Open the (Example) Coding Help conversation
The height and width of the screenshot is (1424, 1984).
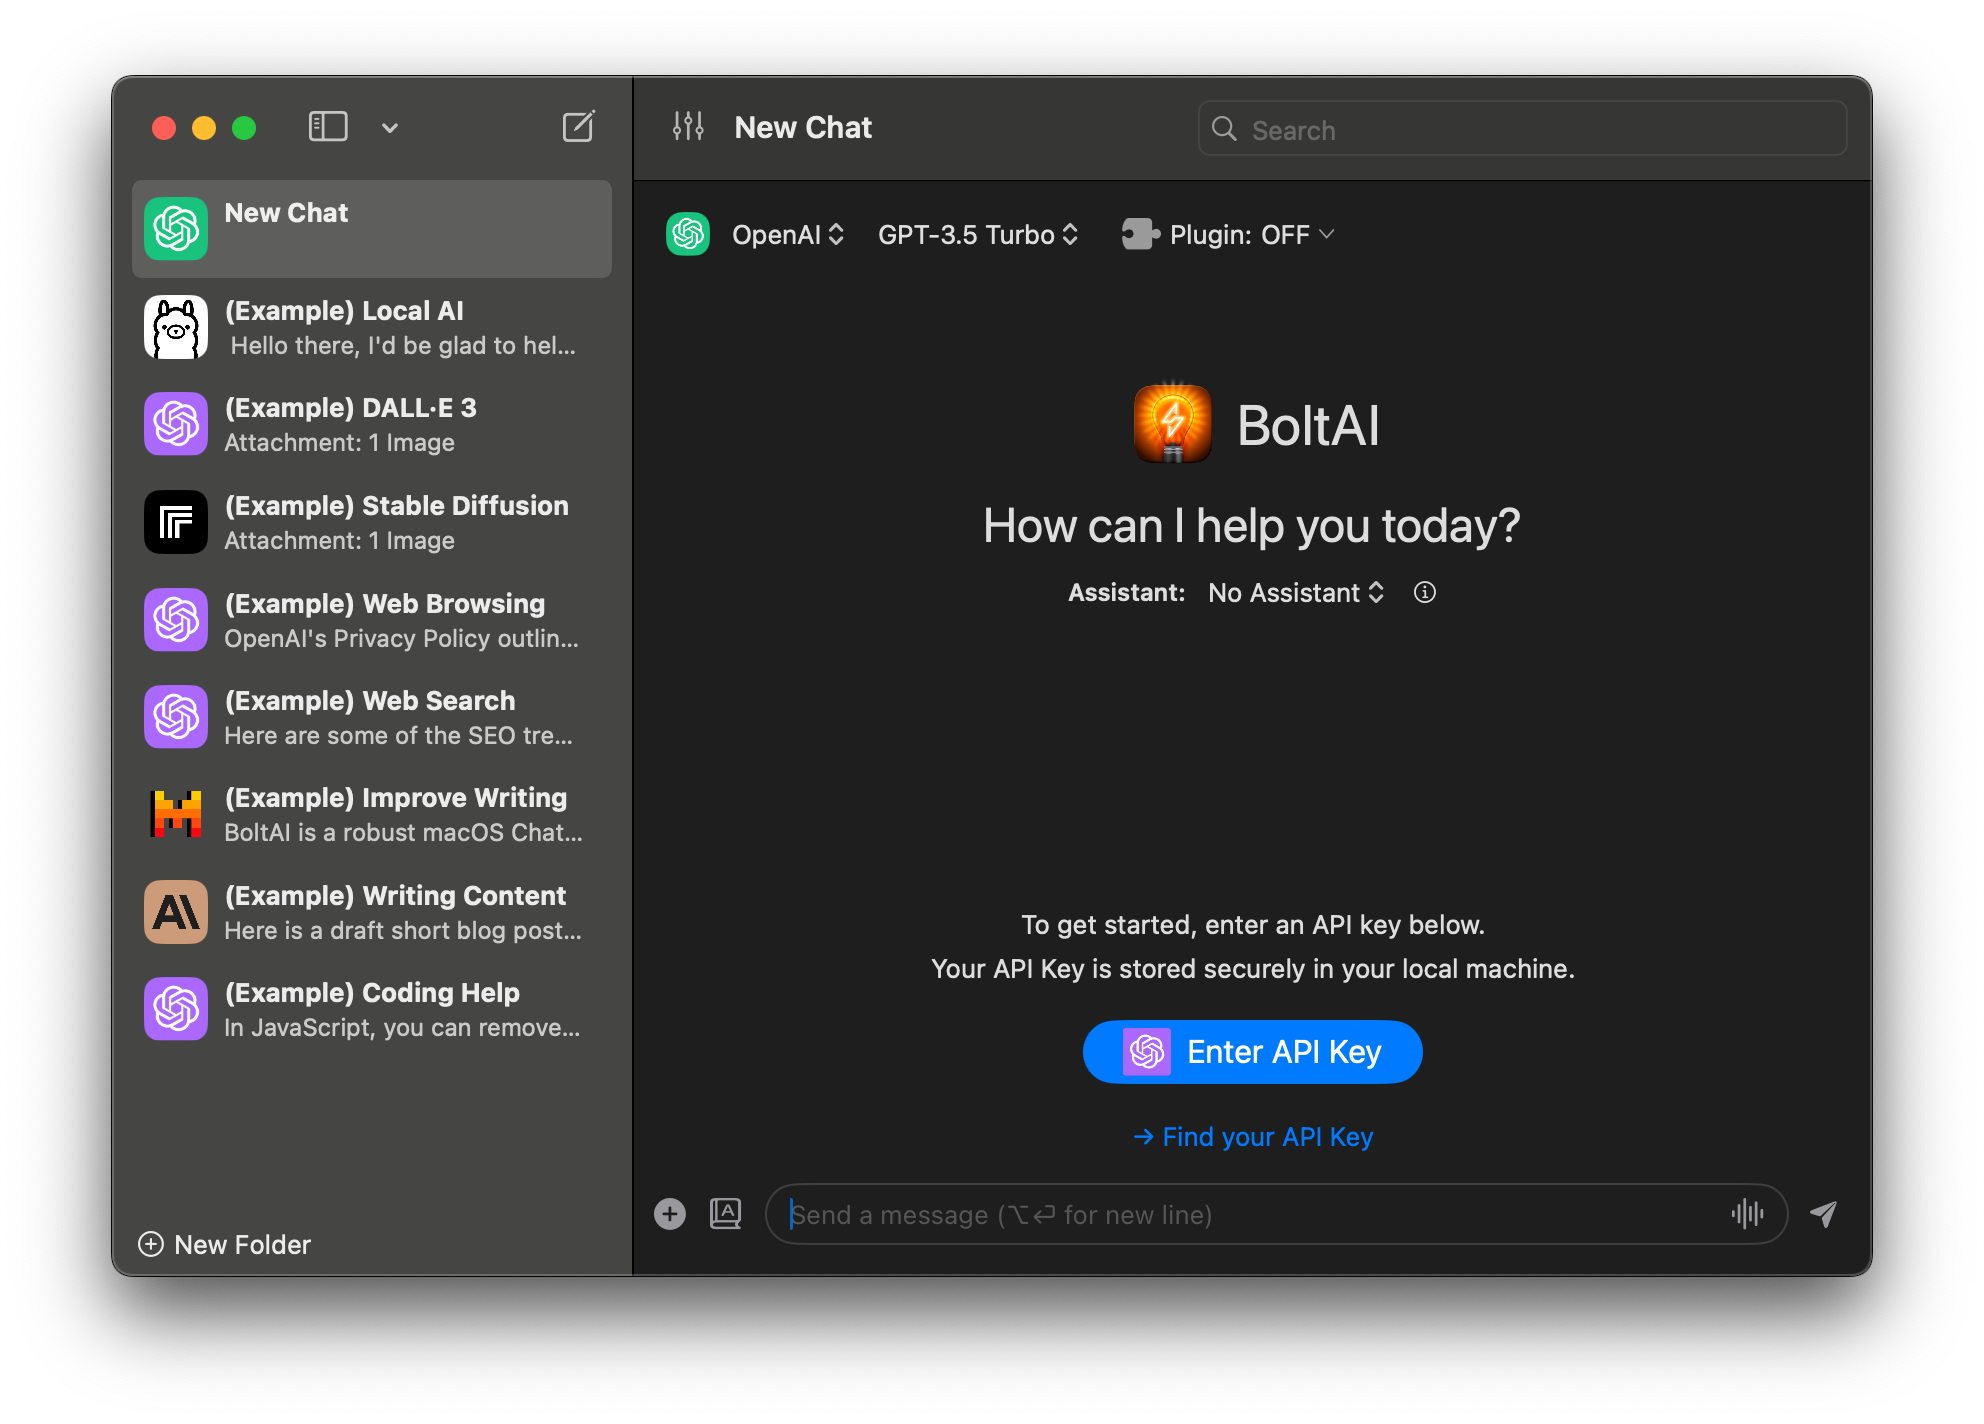[x=371, y=1009]
